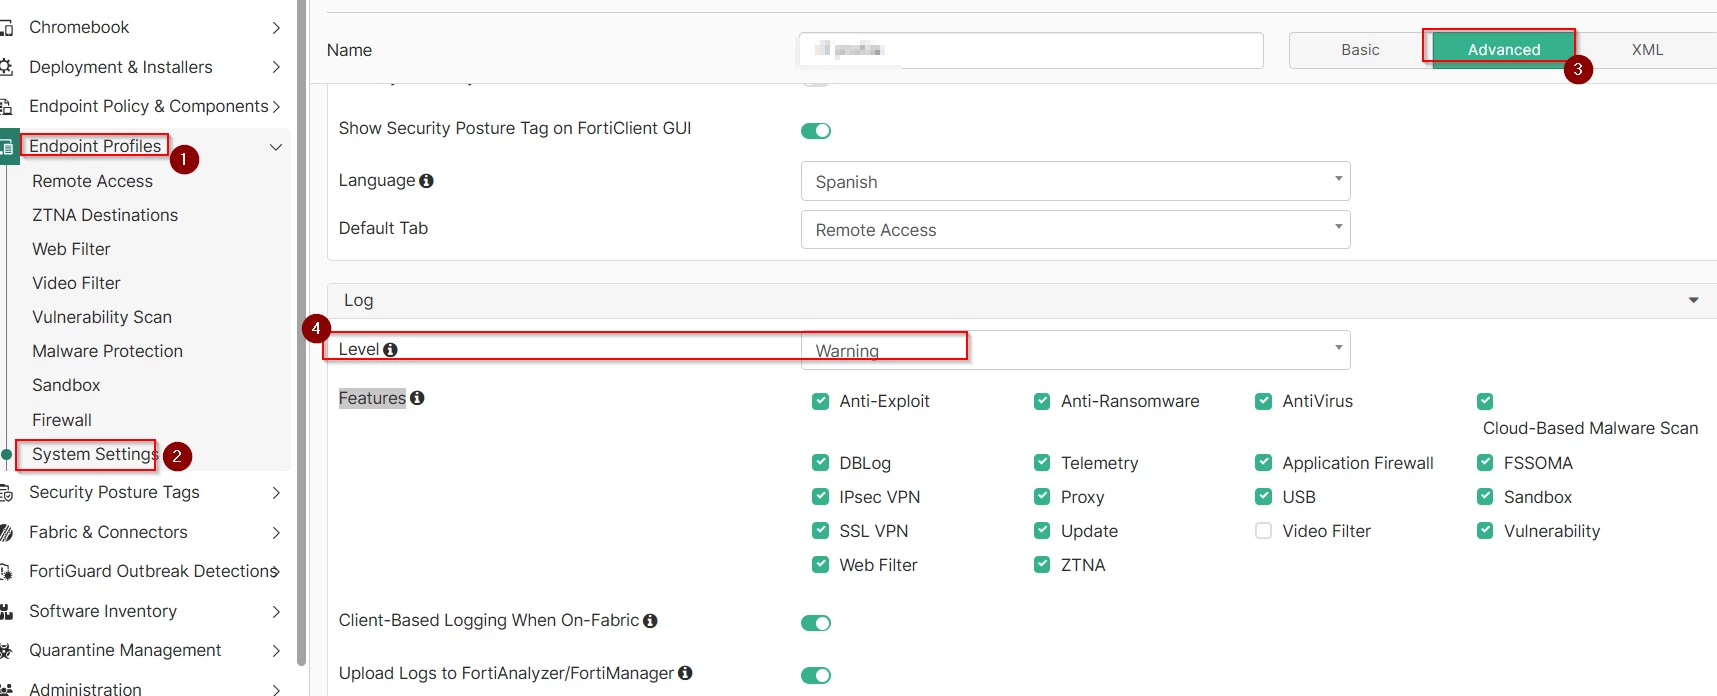Click the Quarantine Management icon

click(5, 651)
